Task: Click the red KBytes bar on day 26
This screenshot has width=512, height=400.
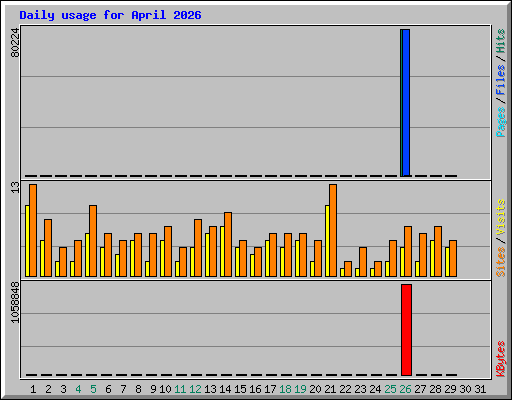Action: (x=406, y=330)
